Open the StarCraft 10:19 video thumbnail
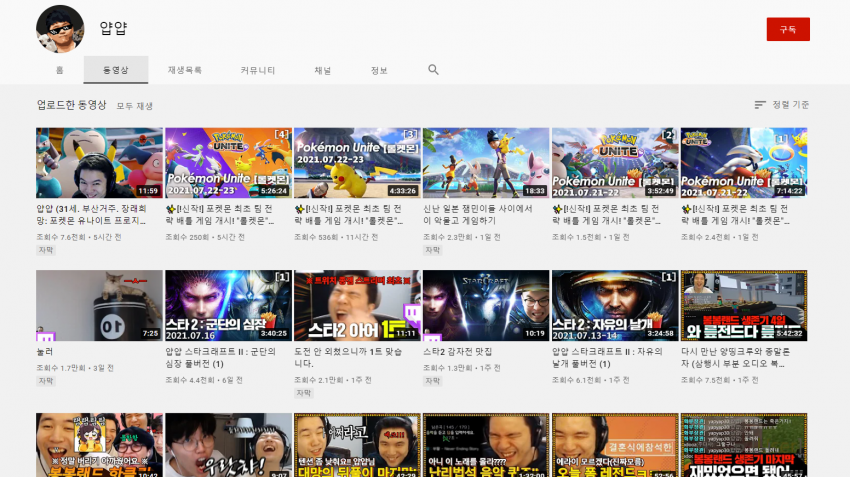Screen dimensions: 850x477 pos(486,306)
